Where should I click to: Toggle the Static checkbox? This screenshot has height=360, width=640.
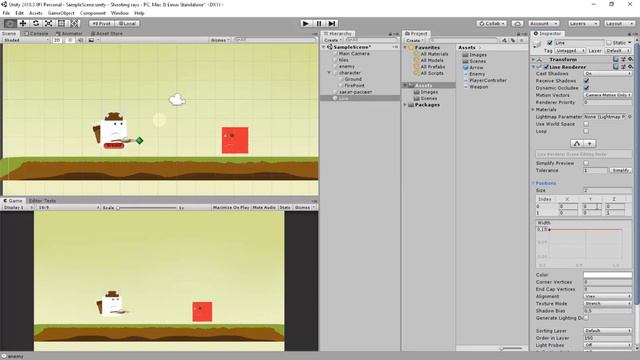pyautogui.click(x=609, y=42)
